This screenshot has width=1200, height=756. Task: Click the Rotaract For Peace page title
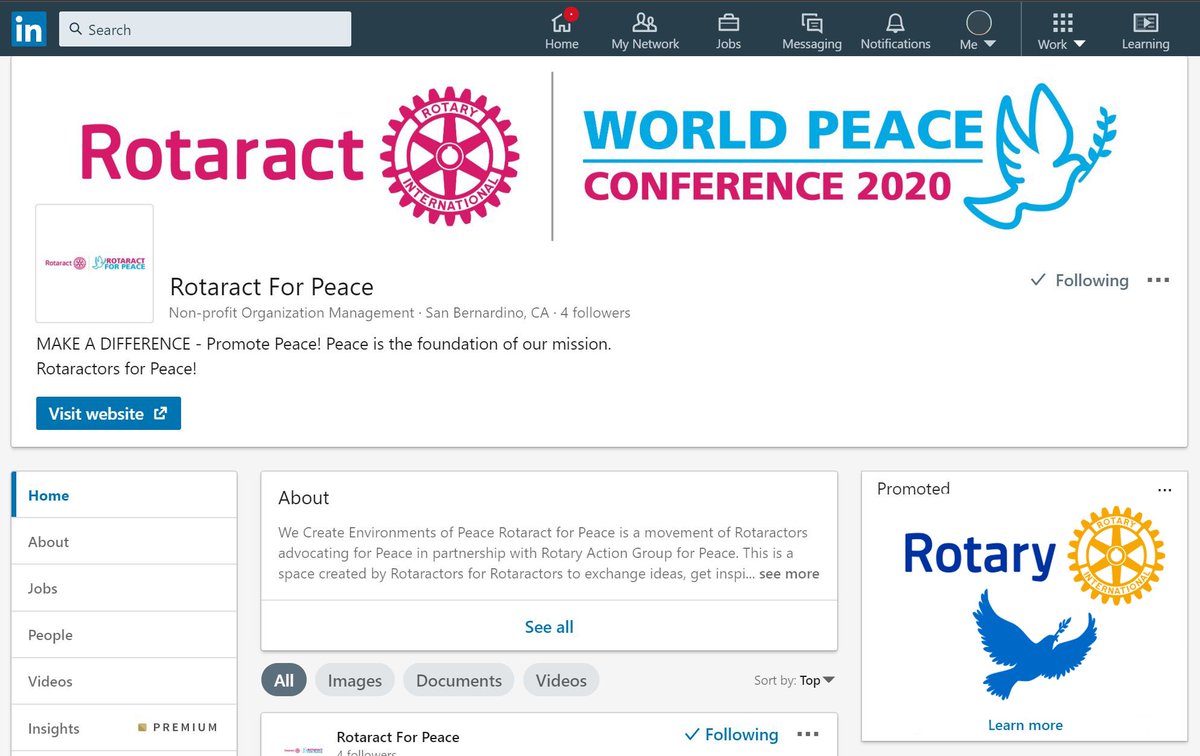click(x=272, y=287)
